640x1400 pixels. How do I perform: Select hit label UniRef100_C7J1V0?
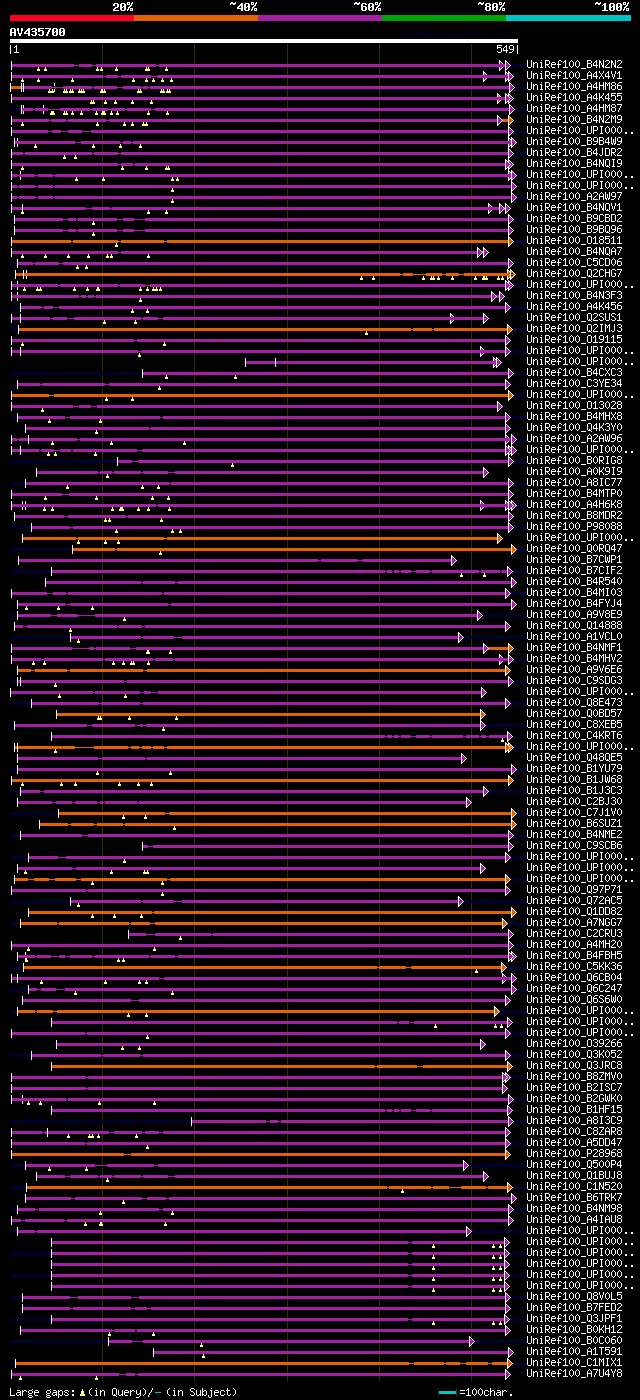(573, 812)
